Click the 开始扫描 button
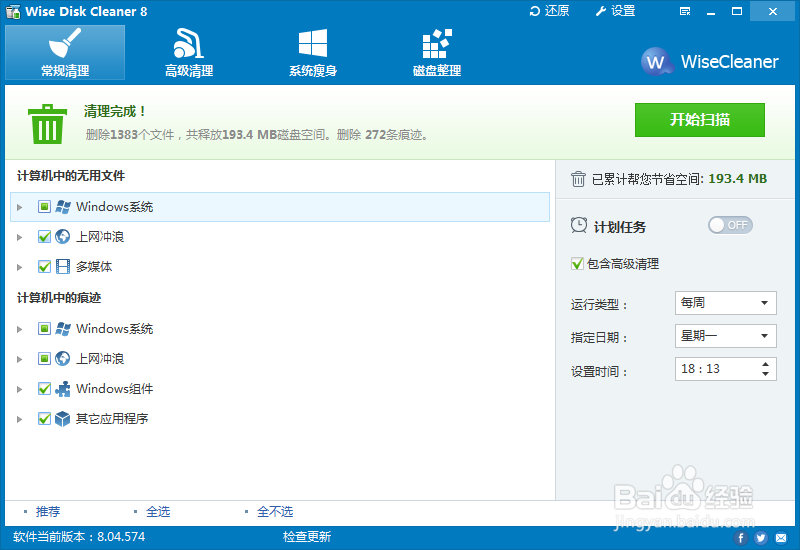 pyautogui.click(x=699, y=120)
